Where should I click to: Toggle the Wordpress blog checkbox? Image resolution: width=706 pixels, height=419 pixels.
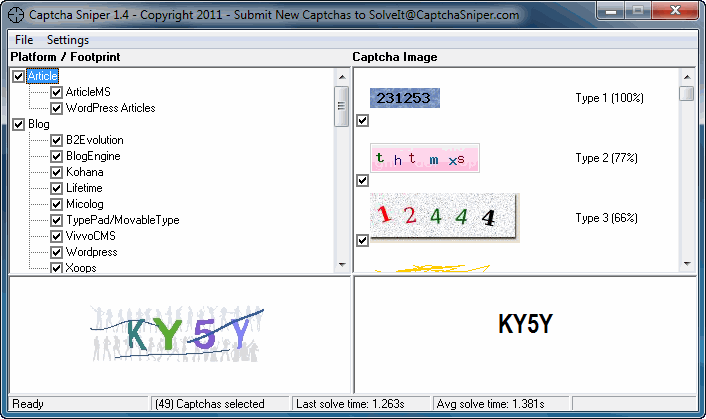pos(56,252)
